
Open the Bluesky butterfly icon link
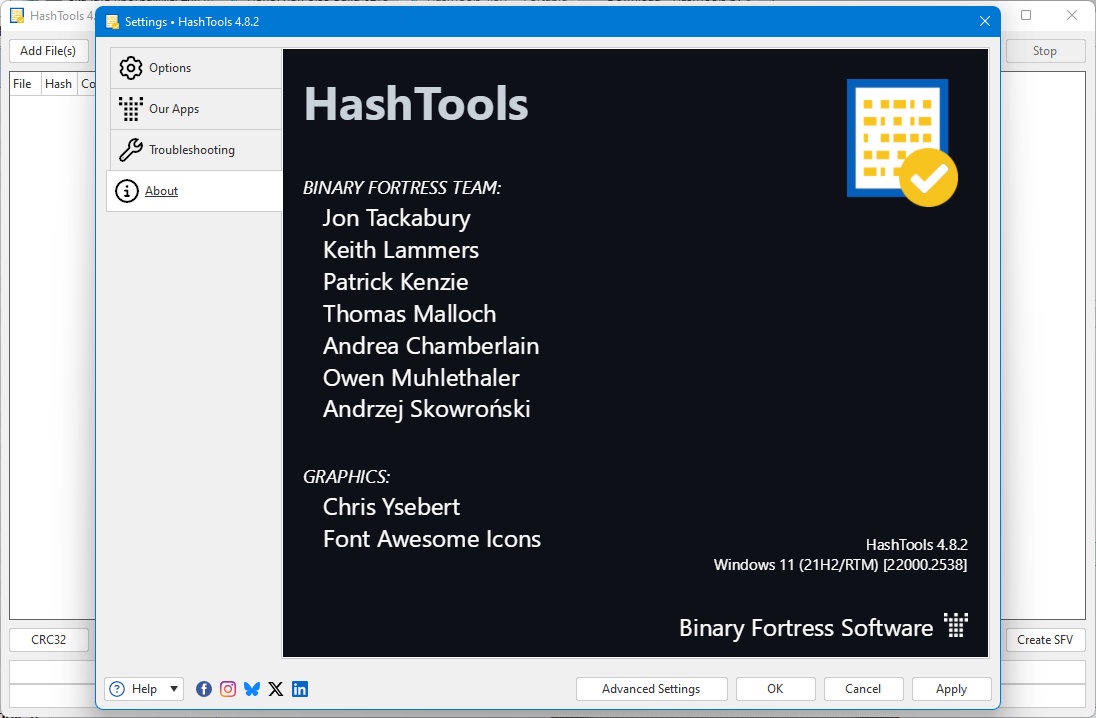click(x=252, y=689)
